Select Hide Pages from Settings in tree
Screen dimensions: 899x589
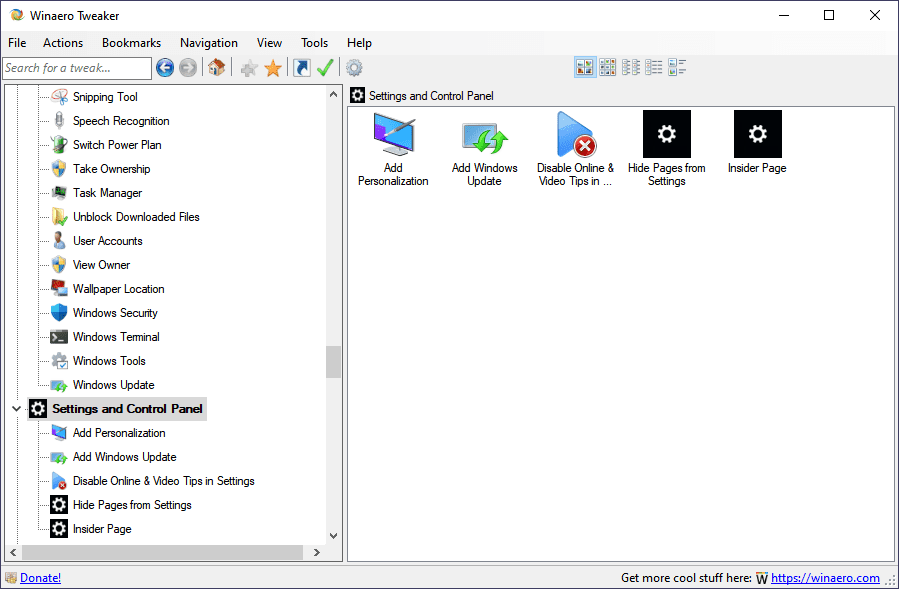click(x=132, y=505)
